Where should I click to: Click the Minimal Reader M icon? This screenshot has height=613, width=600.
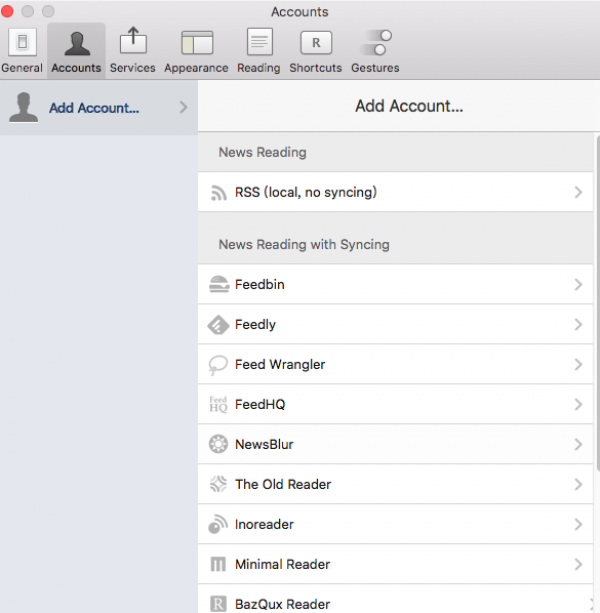(x=218, y=565)
